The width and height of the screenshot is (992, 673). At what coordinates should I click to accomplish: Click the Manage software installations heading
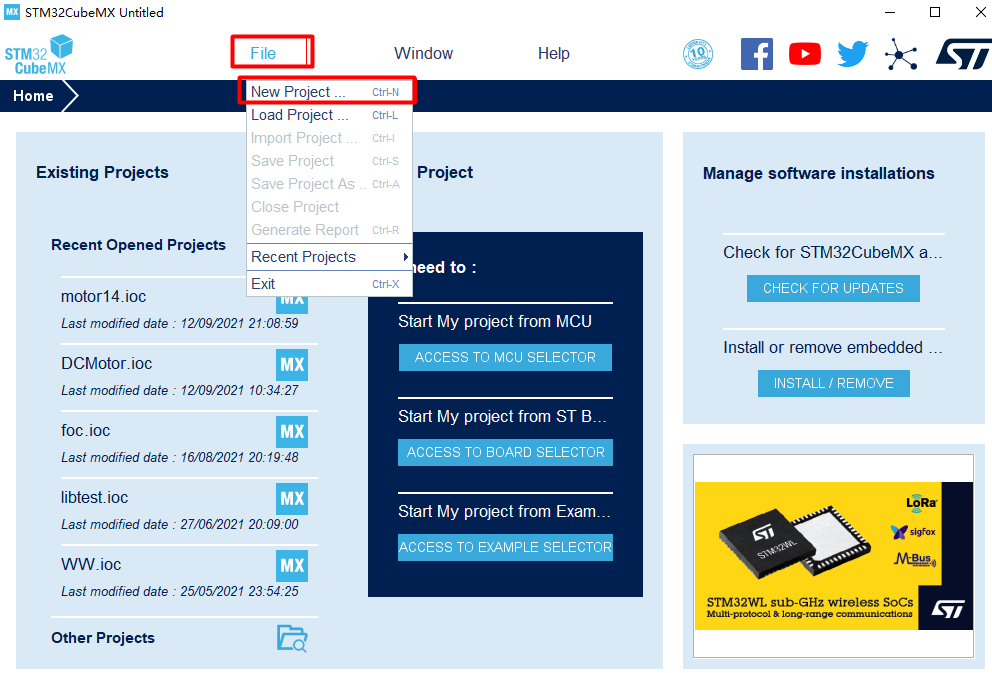[x=818, y=173]
